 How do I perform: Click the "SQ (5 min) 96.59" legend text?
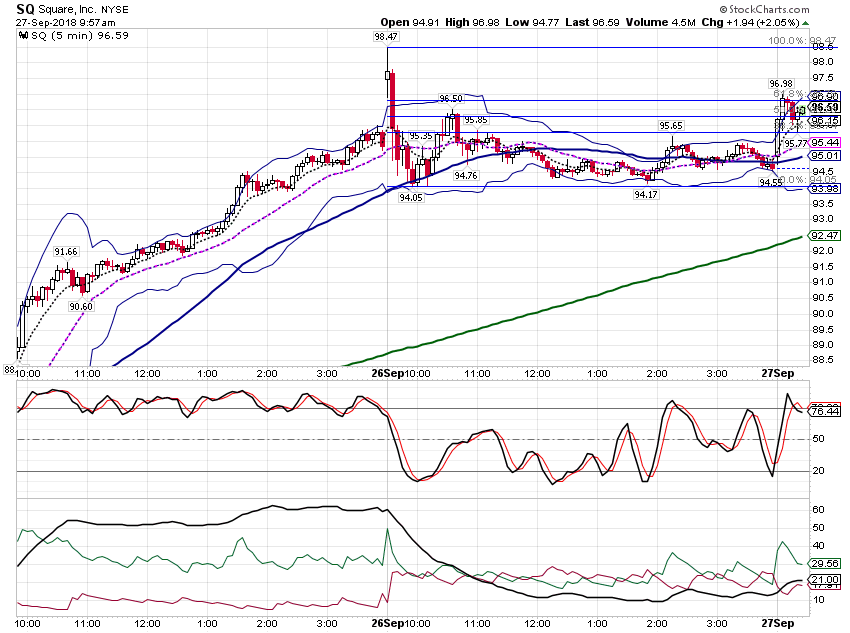[80, 36]
